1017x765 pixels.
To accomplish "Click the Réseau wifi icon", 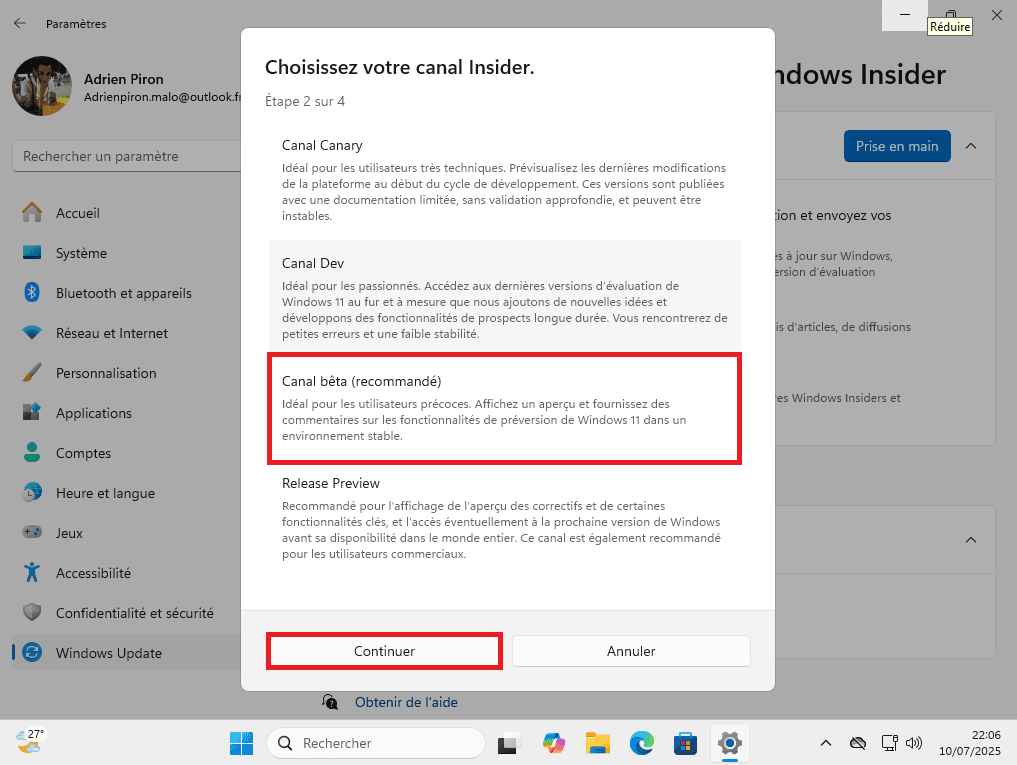I will pos(32,333).
